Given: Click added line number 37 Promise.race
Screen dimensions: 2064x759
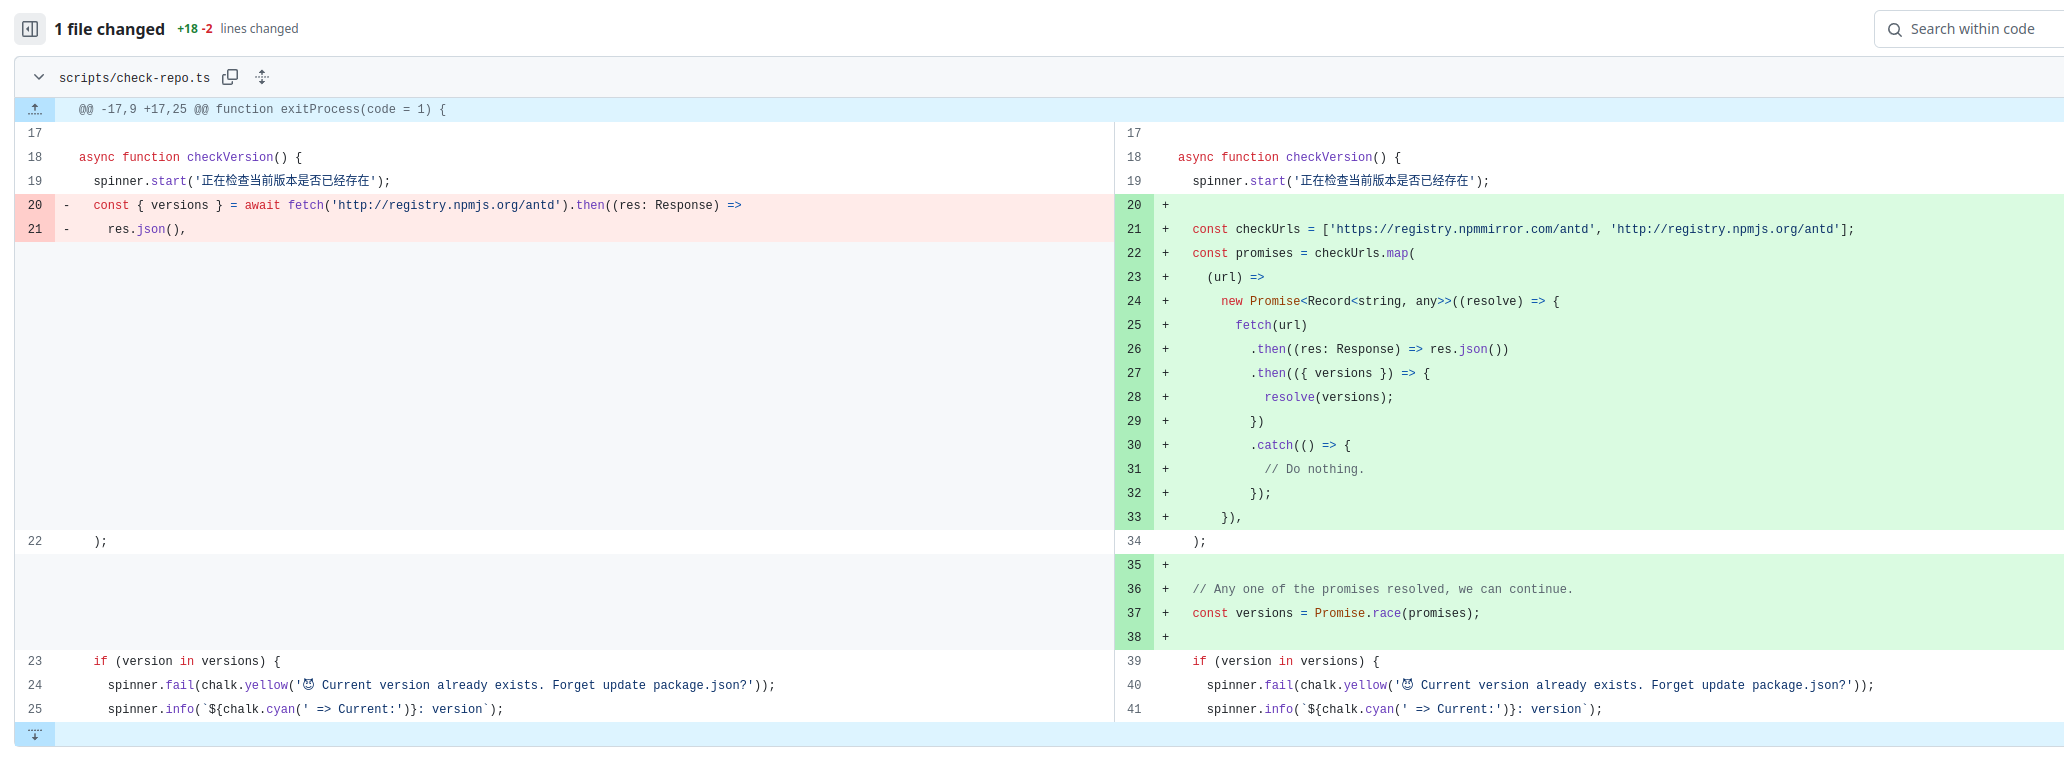Looking at the screenshot, I should point(1134,613).
